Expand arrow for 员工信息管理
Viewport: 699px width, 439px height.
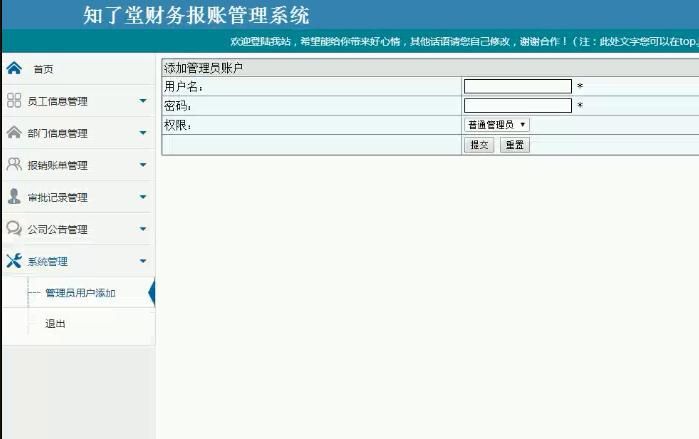click(143, 101)
